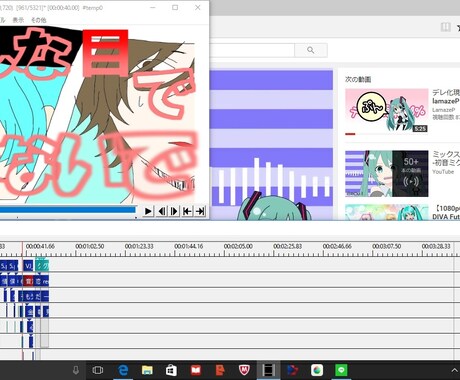Select the 'Vi' clip on top layer
Viewport: 460px width, 380px height.
[x=28, y=266]
